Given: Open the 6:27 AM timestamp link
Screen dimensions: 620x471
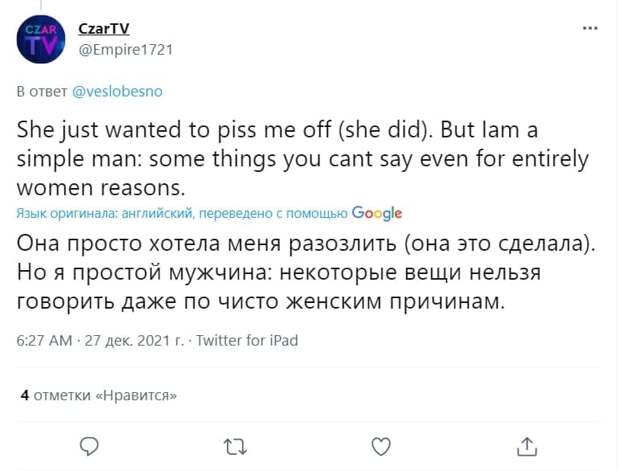Looking at the screenshot, I should click(44, 340).
